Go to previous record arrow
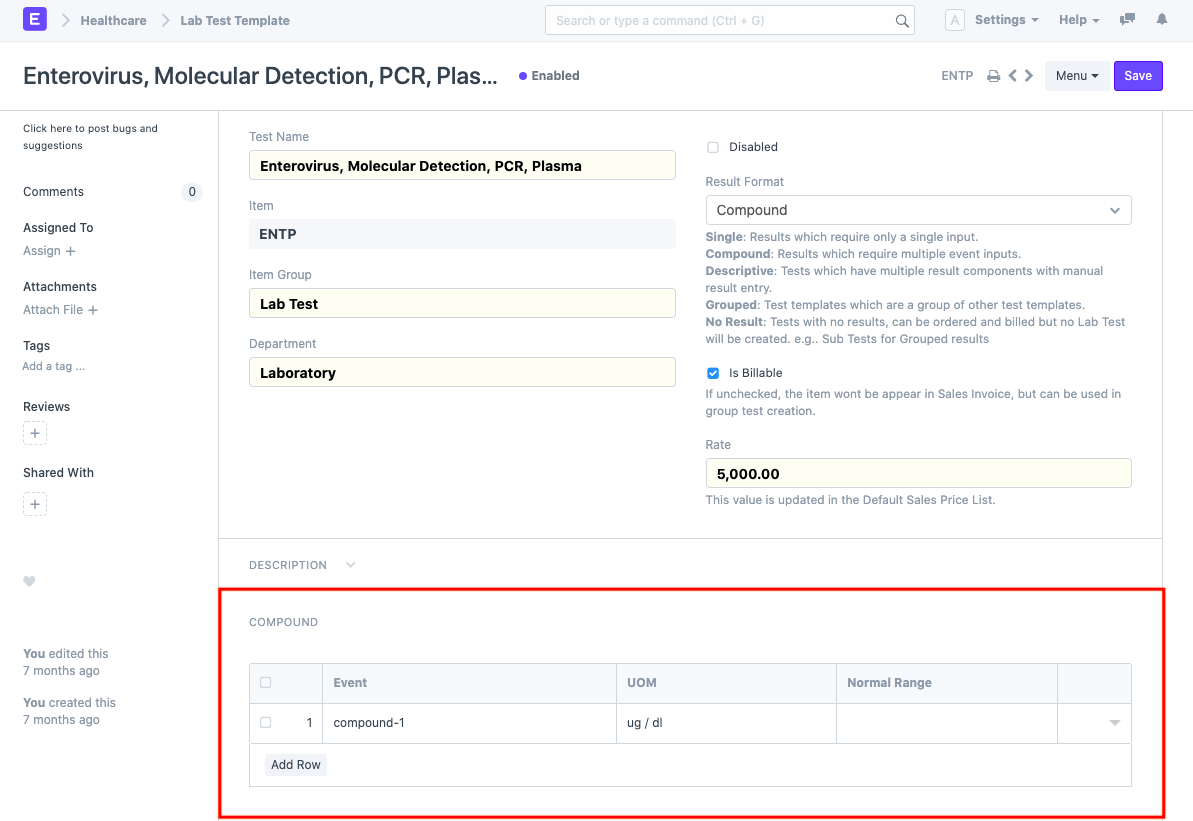The height and width of the screenshot is (821, 1193). click(x=1012, y=76)
